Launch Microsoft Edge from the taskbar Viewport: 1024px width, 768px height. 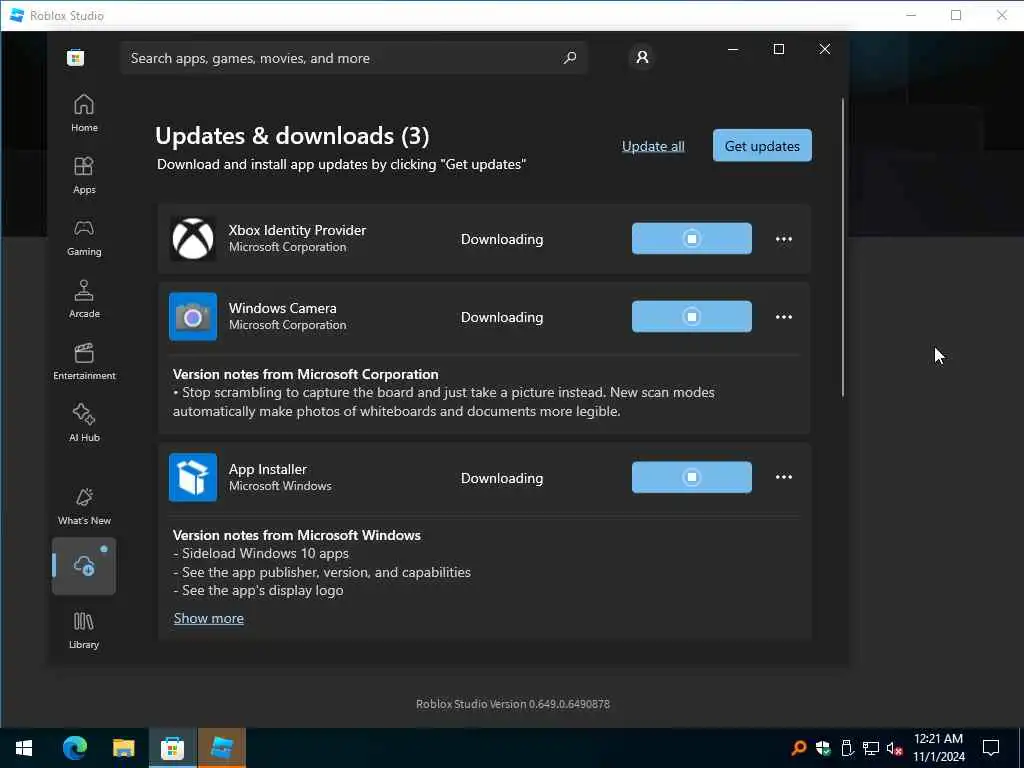74,748
